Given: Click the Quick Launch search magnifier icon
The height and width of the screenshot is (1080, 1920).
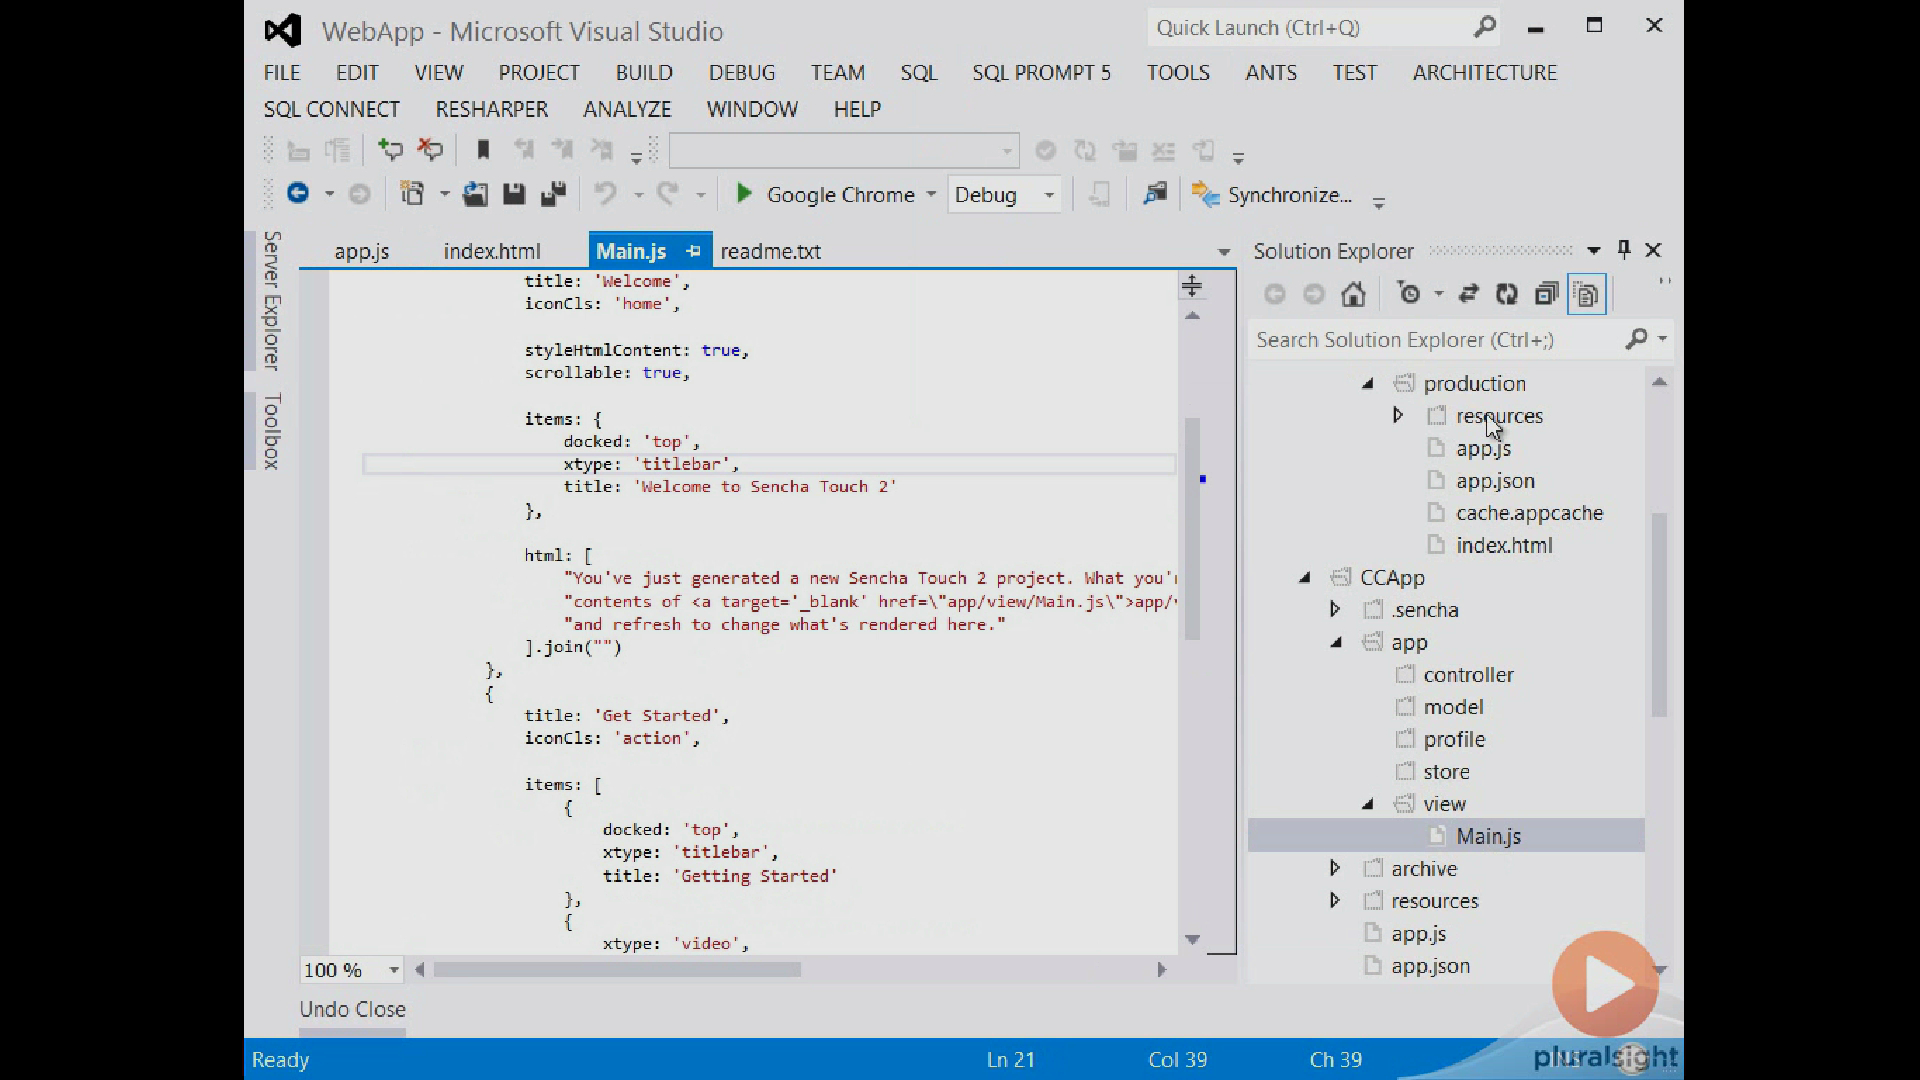Looking at the screenshot, I should tap(1485, 27).
